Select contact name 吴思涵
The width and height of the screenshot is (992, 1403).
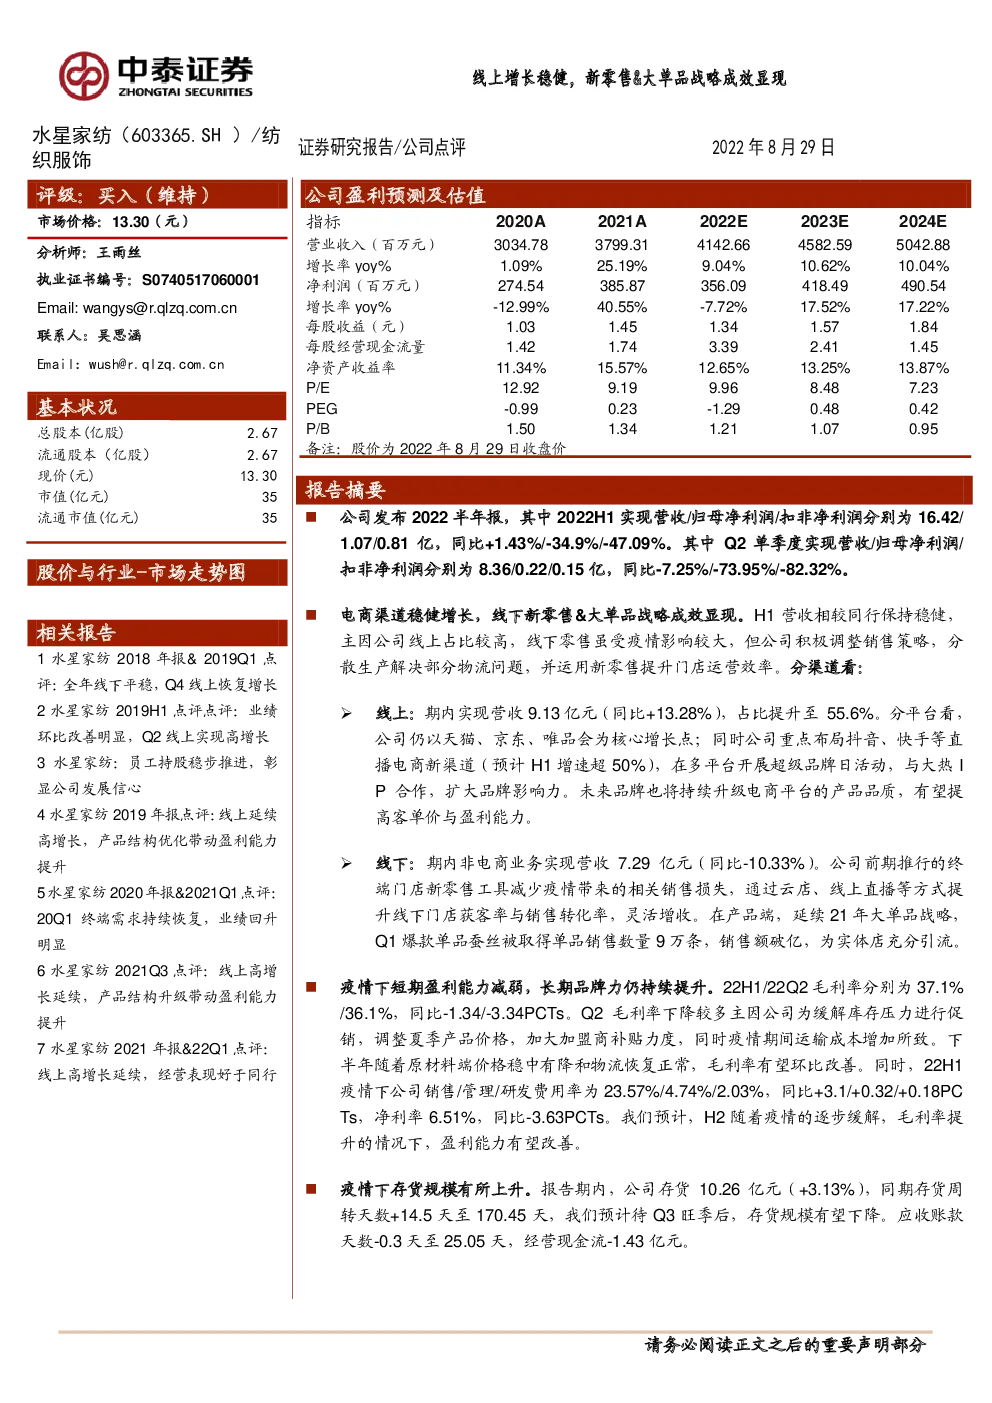pos(119,336)
